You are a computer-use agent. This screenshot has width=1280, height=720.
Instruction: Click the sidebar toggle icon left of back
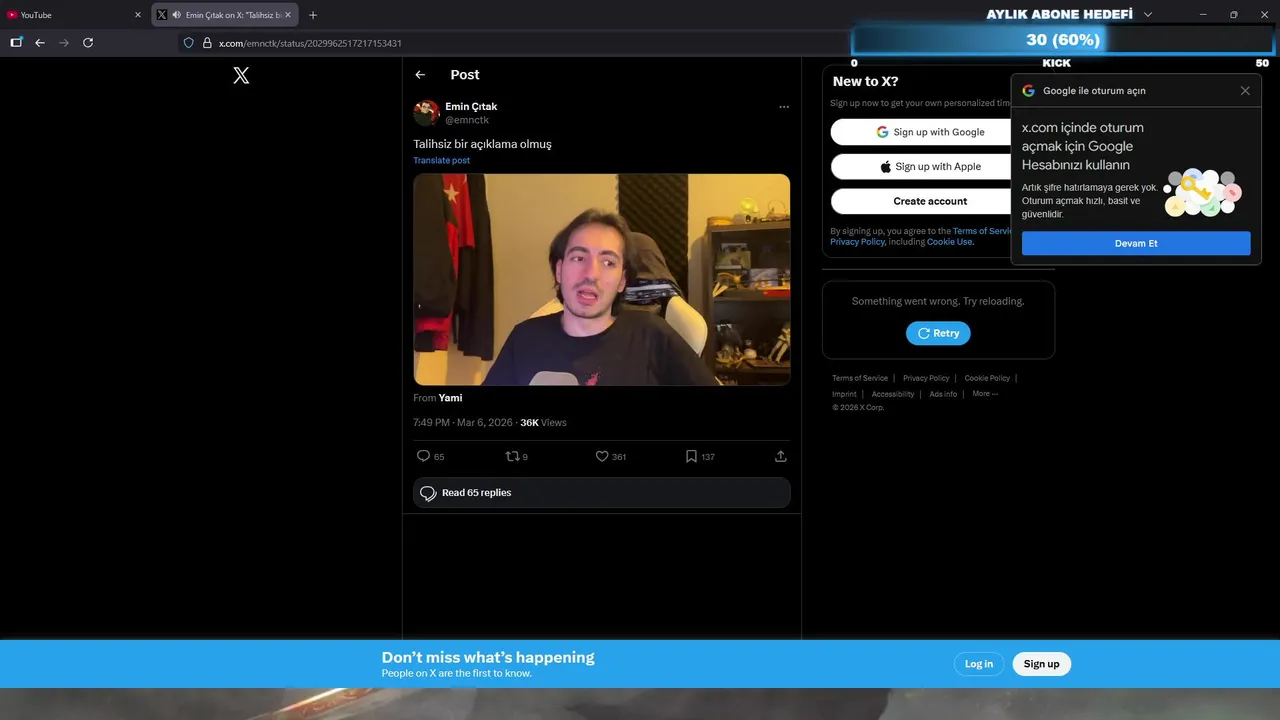point(16,43)
